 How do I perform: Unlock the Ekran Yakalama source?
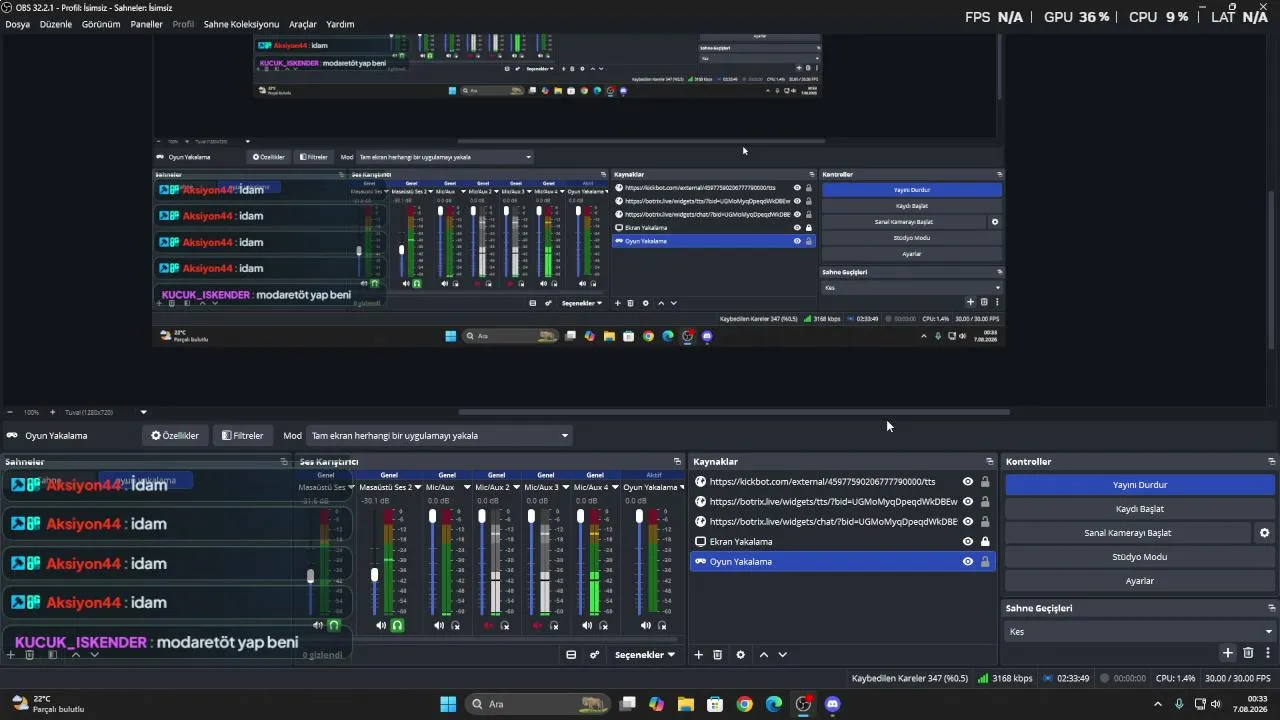pyautogui.click(x=985, y=542)
